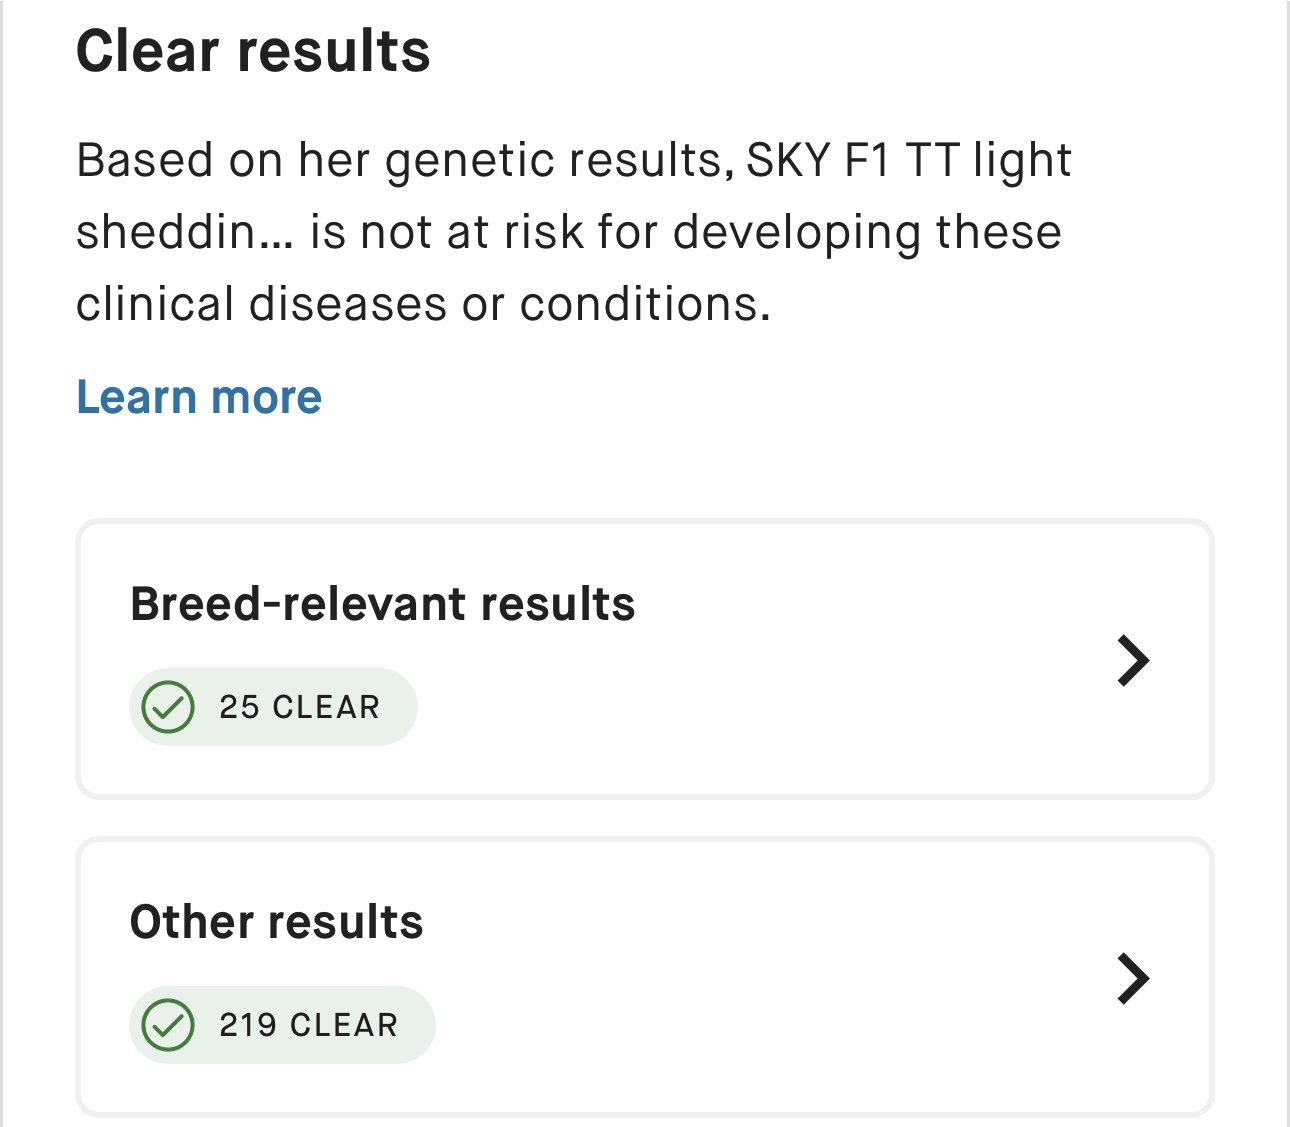Click the Clear results heading
The height and width of the screenshot is (1127, 1290).
253,51
